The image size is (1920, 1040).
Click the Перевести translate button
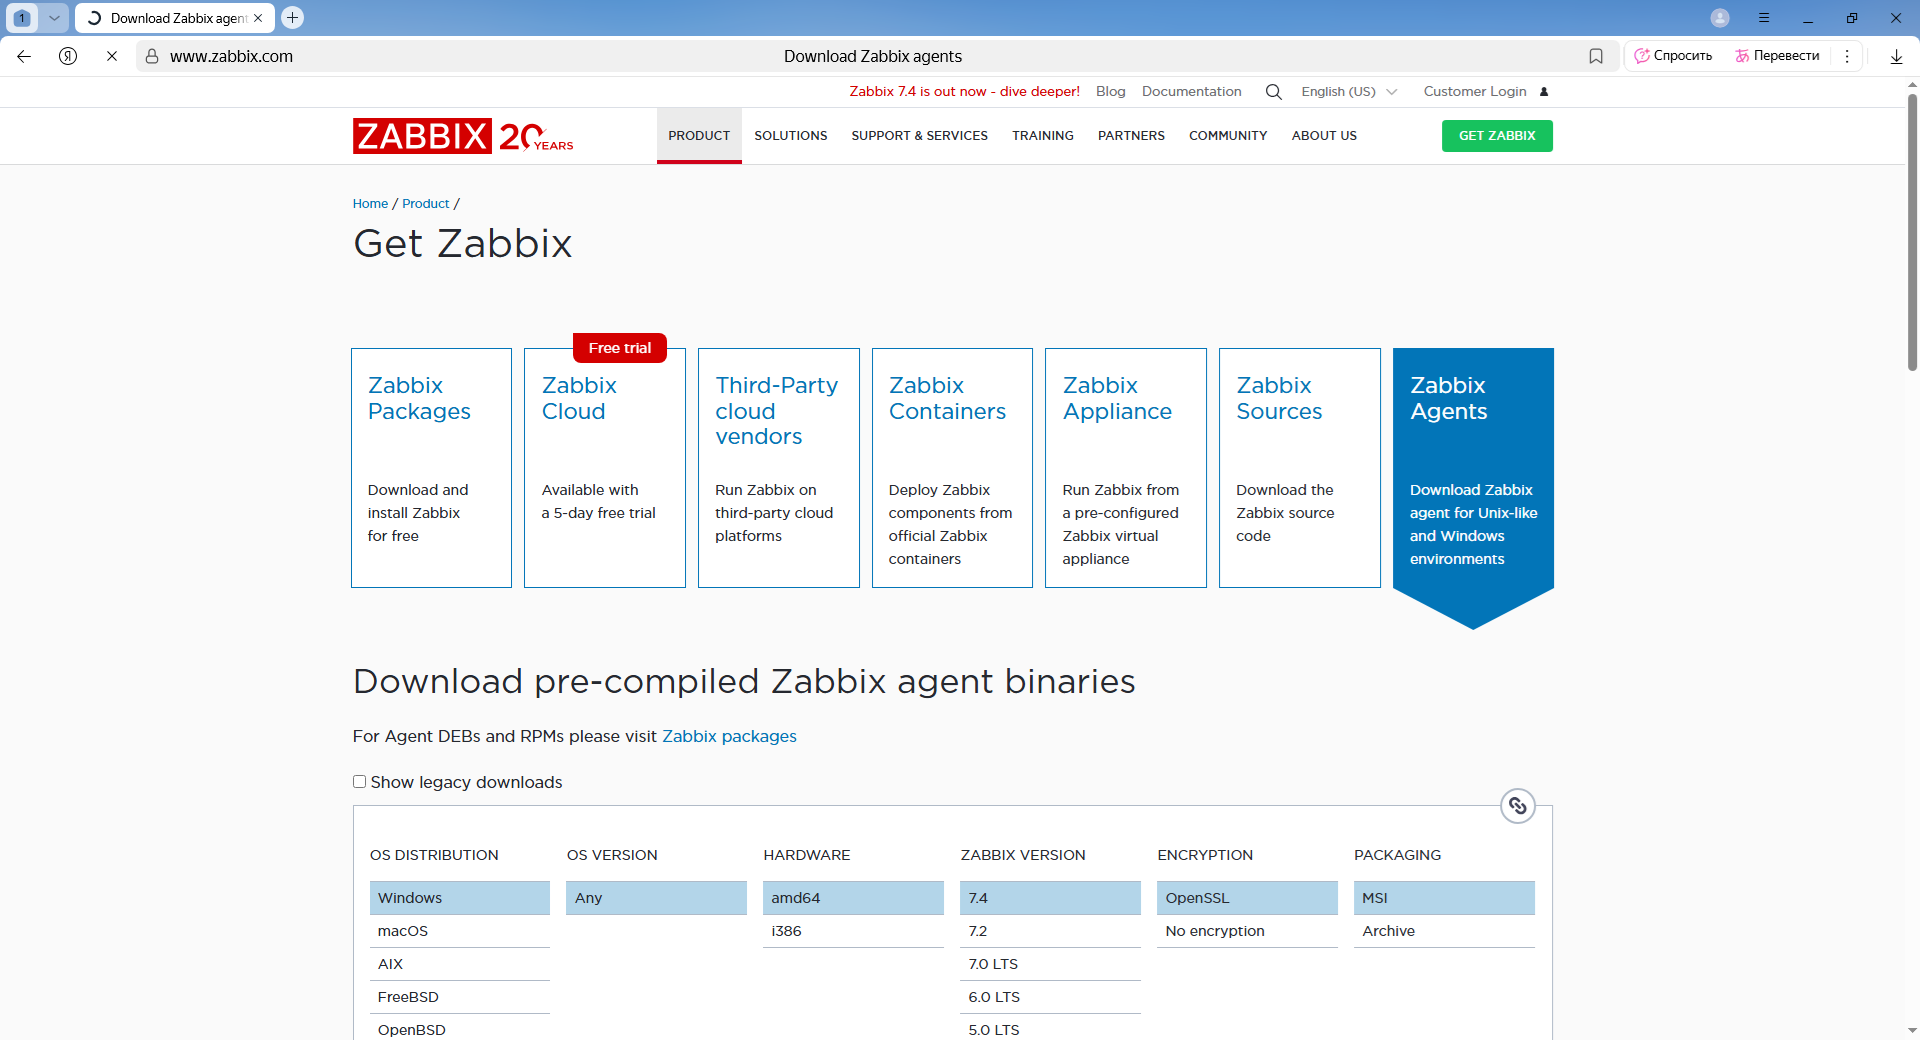click(1777, 56)
